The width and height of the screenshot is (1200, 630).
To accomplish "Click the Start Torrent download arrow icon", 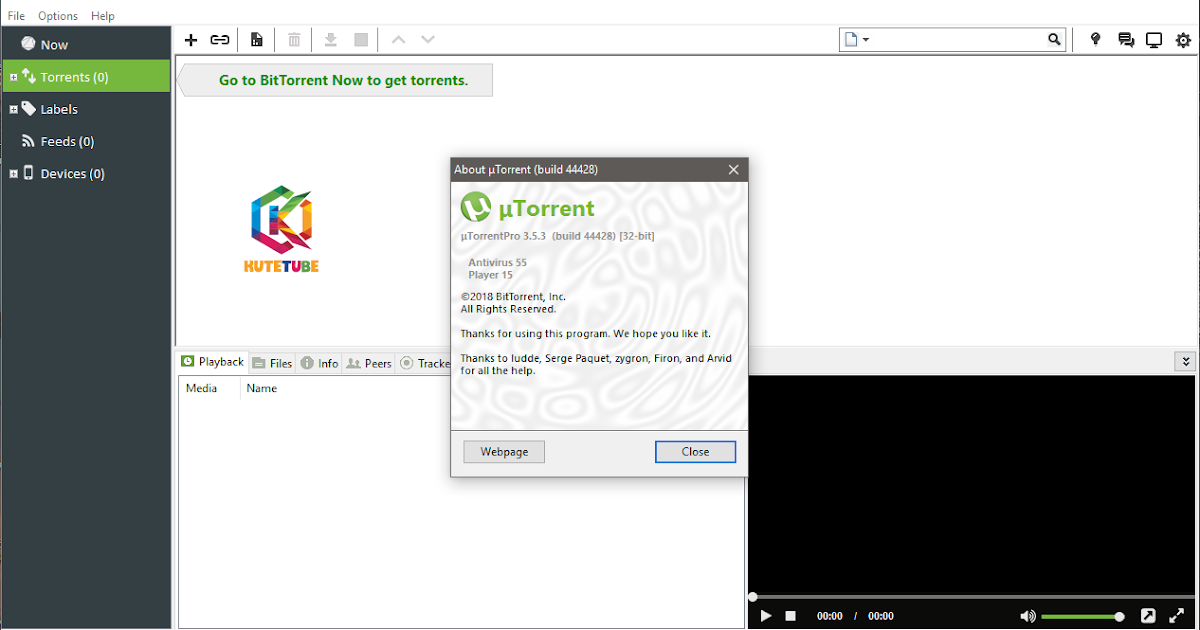I will click(x=331, y=40).
